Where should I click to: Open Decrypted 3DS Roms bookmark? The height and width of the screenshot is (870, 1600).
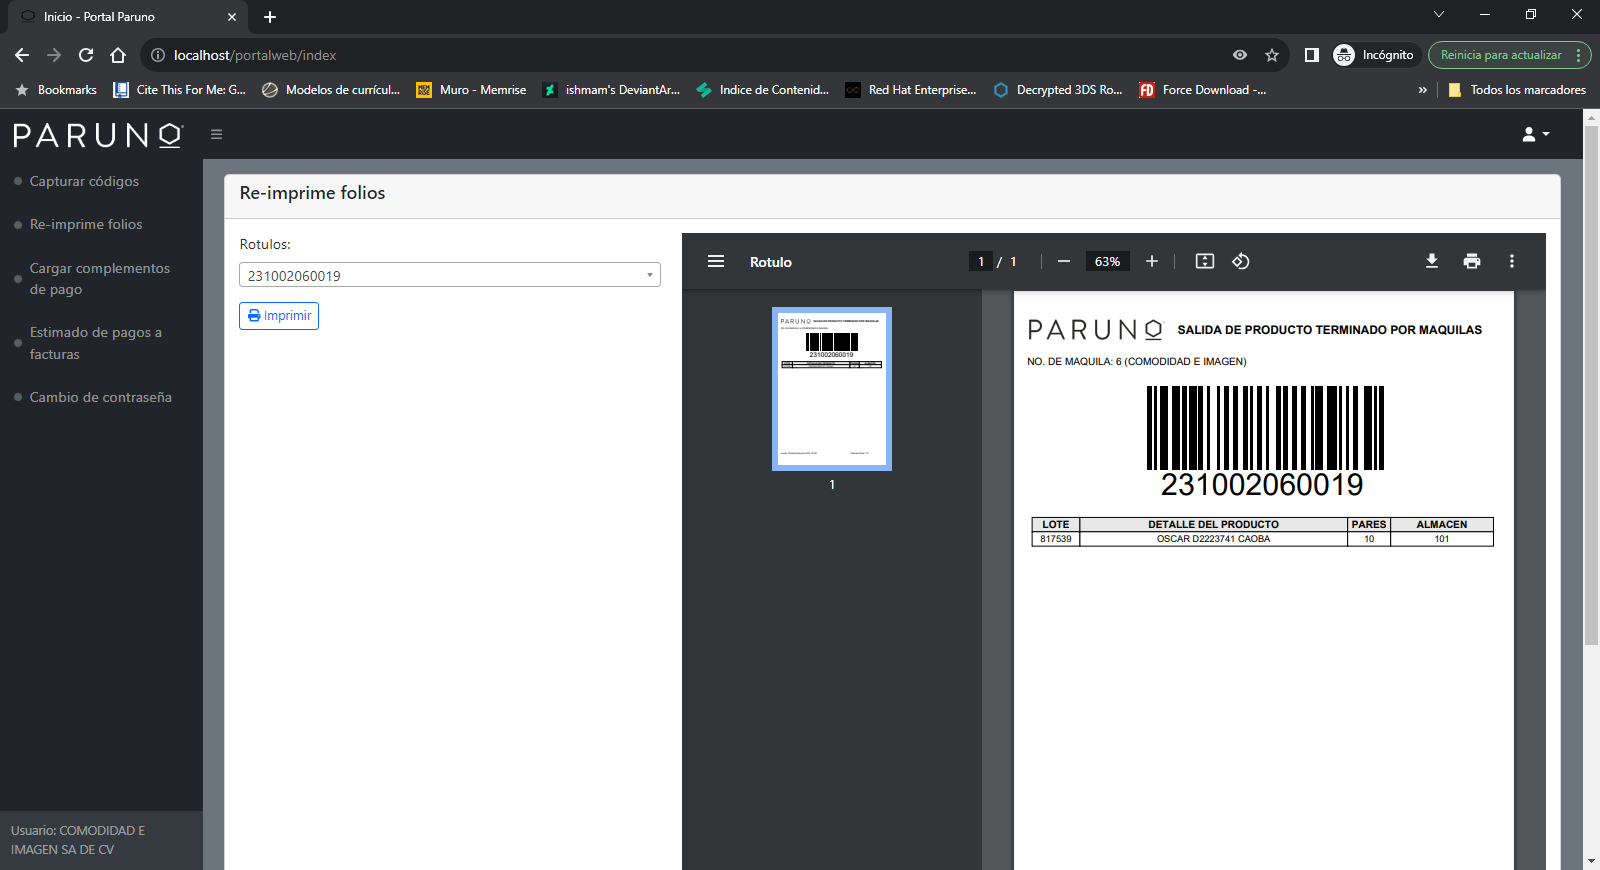pos(1058,90)
